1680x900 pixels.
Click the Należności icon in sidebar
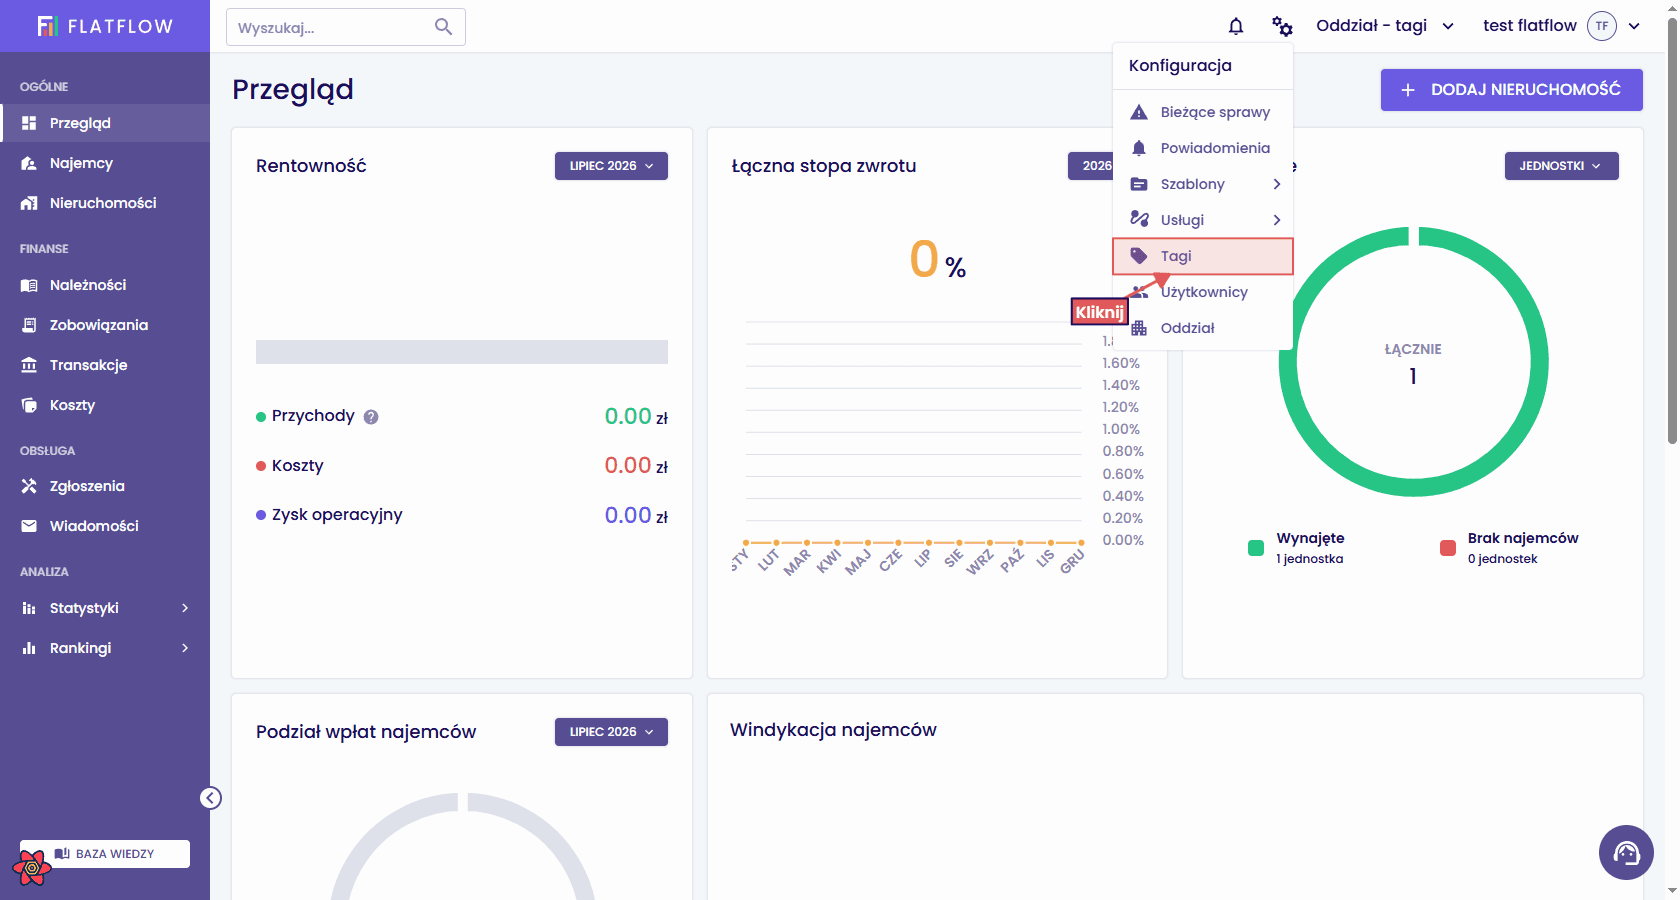[29, 285]
